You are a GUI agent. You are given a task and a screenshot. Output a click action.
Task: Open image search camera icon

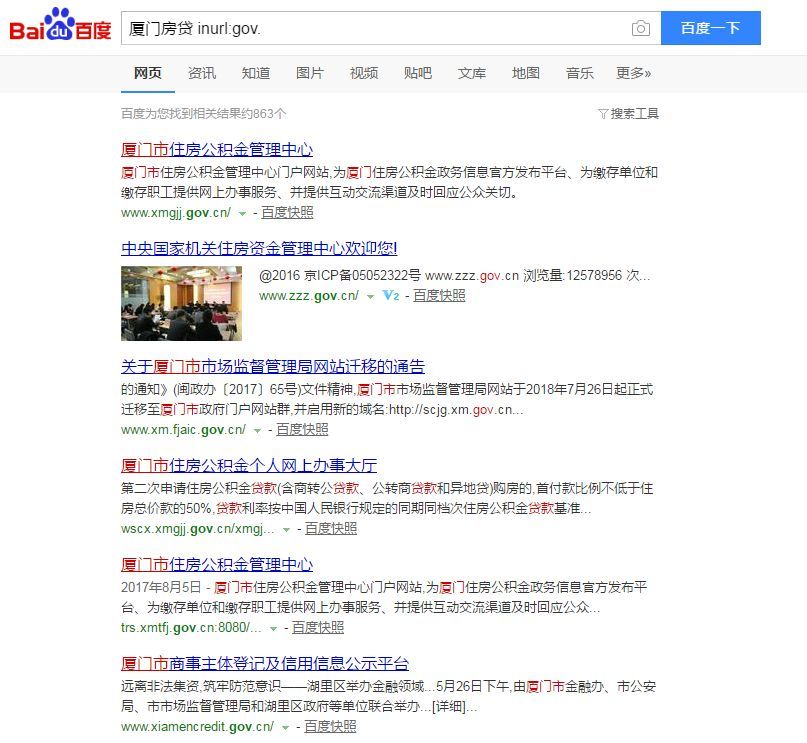pos(641,28)
